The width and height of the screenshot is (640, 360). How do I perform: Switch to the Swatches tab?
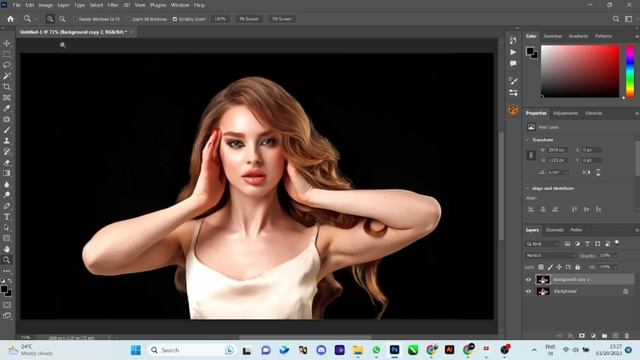pyautogui.click(x=552, y=36)
